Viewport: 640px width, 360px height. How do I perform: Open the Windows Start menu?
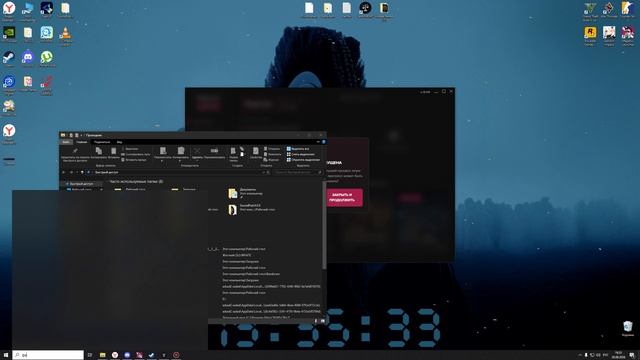pos(6,355)
